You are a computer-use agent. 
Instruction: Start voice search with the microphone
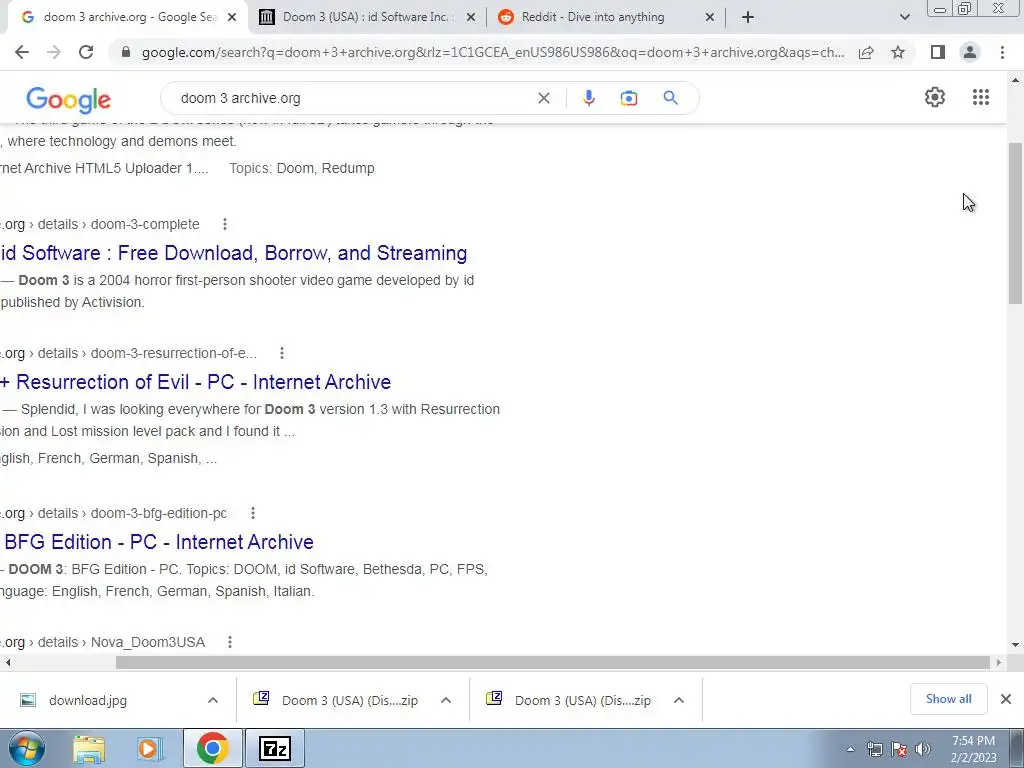point(588,98)
